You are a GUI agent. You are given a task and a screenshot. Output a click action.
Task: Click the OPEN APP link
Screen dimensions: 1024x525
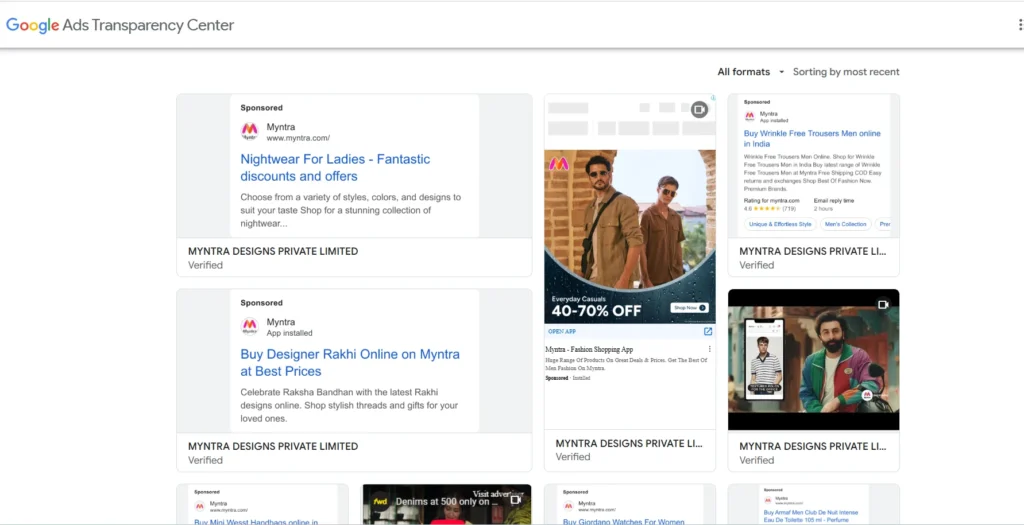coord(562,332)
